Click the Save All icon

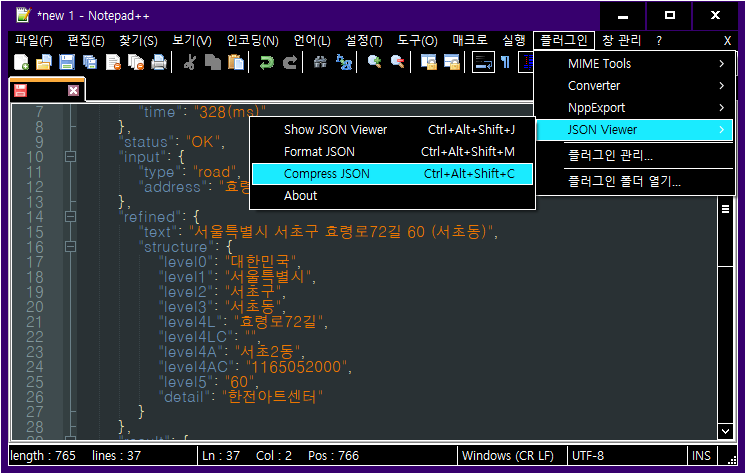[x=89, y=62]
